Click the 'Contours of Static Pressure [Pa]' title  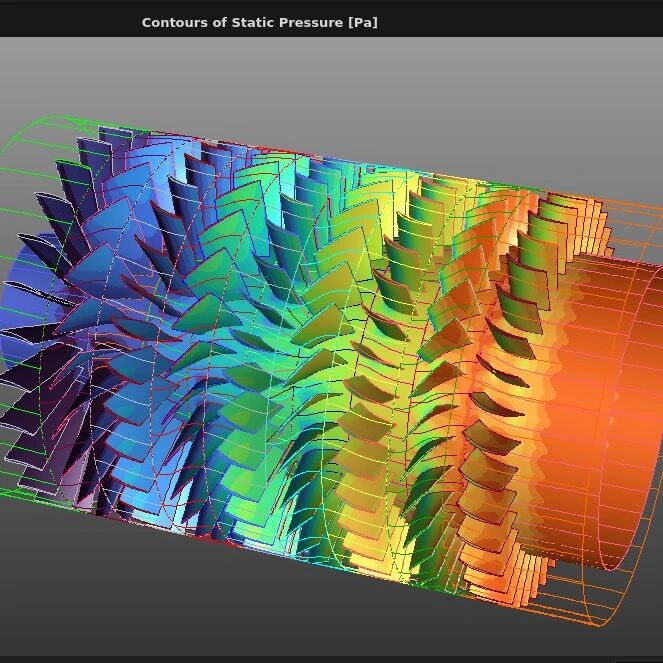pyautogui.click(x=260, y=22)
